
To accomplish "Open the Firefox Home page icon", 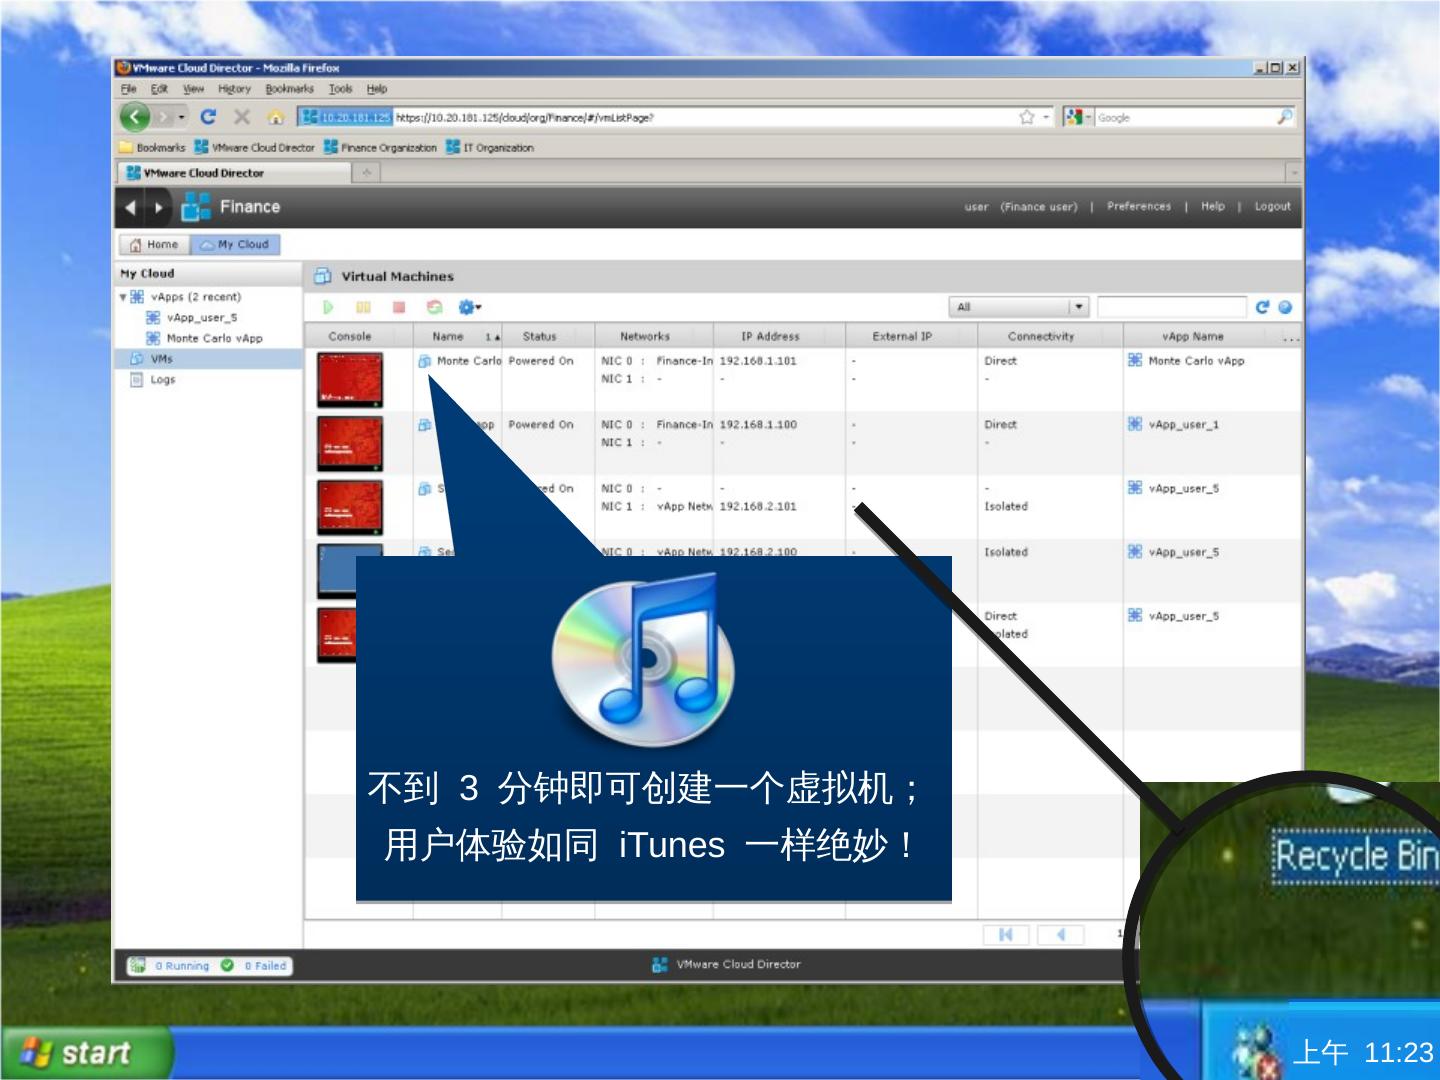I will click(276, 117).
